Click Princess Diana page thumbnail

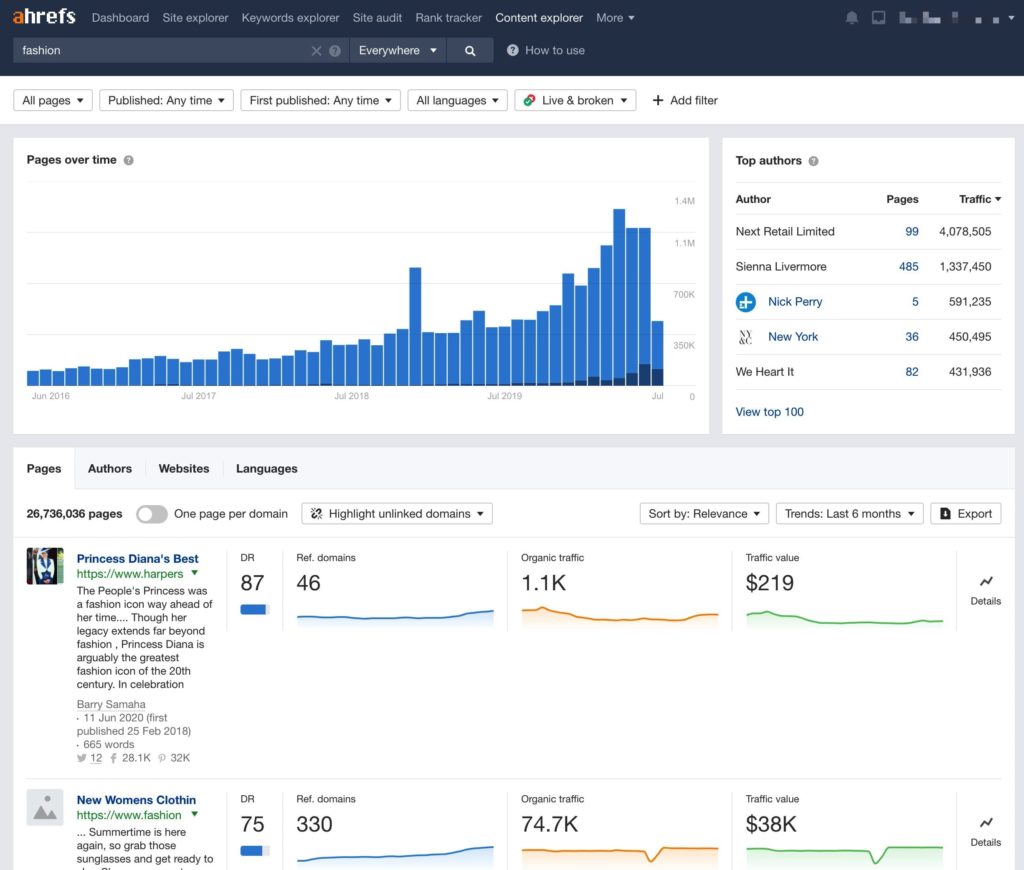tap(45, 566)
